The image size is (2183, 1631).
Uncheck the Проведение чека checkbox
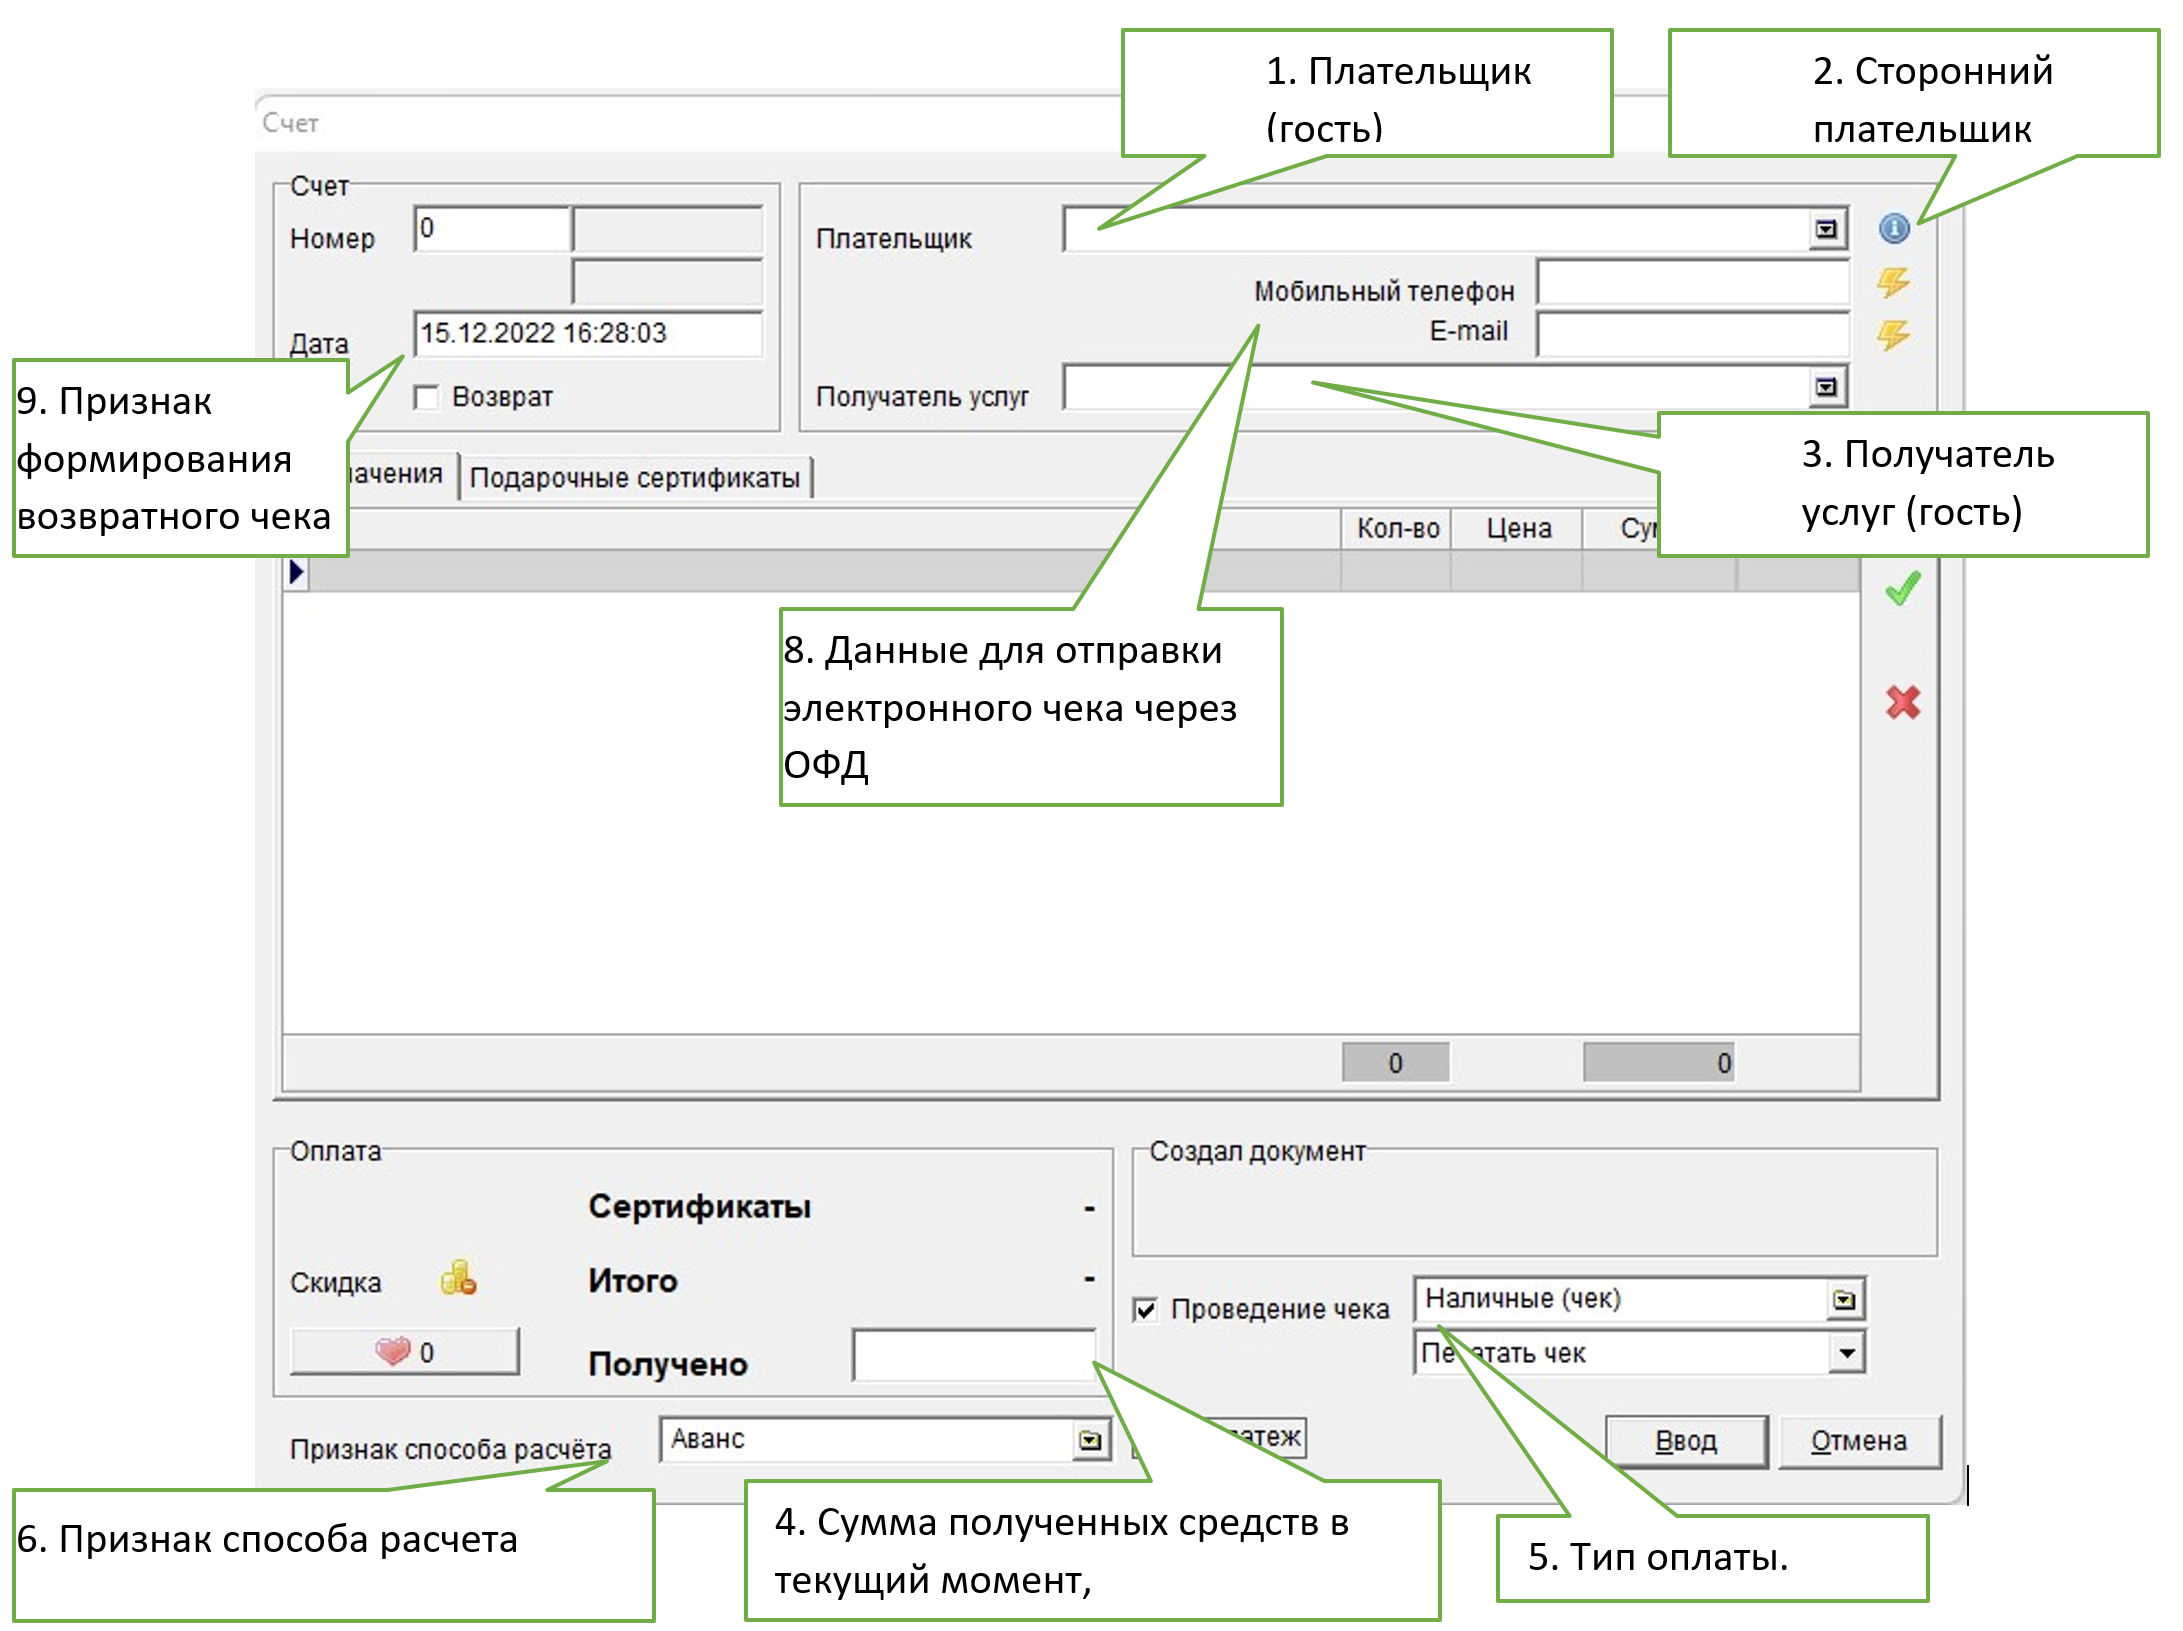1145,1309
